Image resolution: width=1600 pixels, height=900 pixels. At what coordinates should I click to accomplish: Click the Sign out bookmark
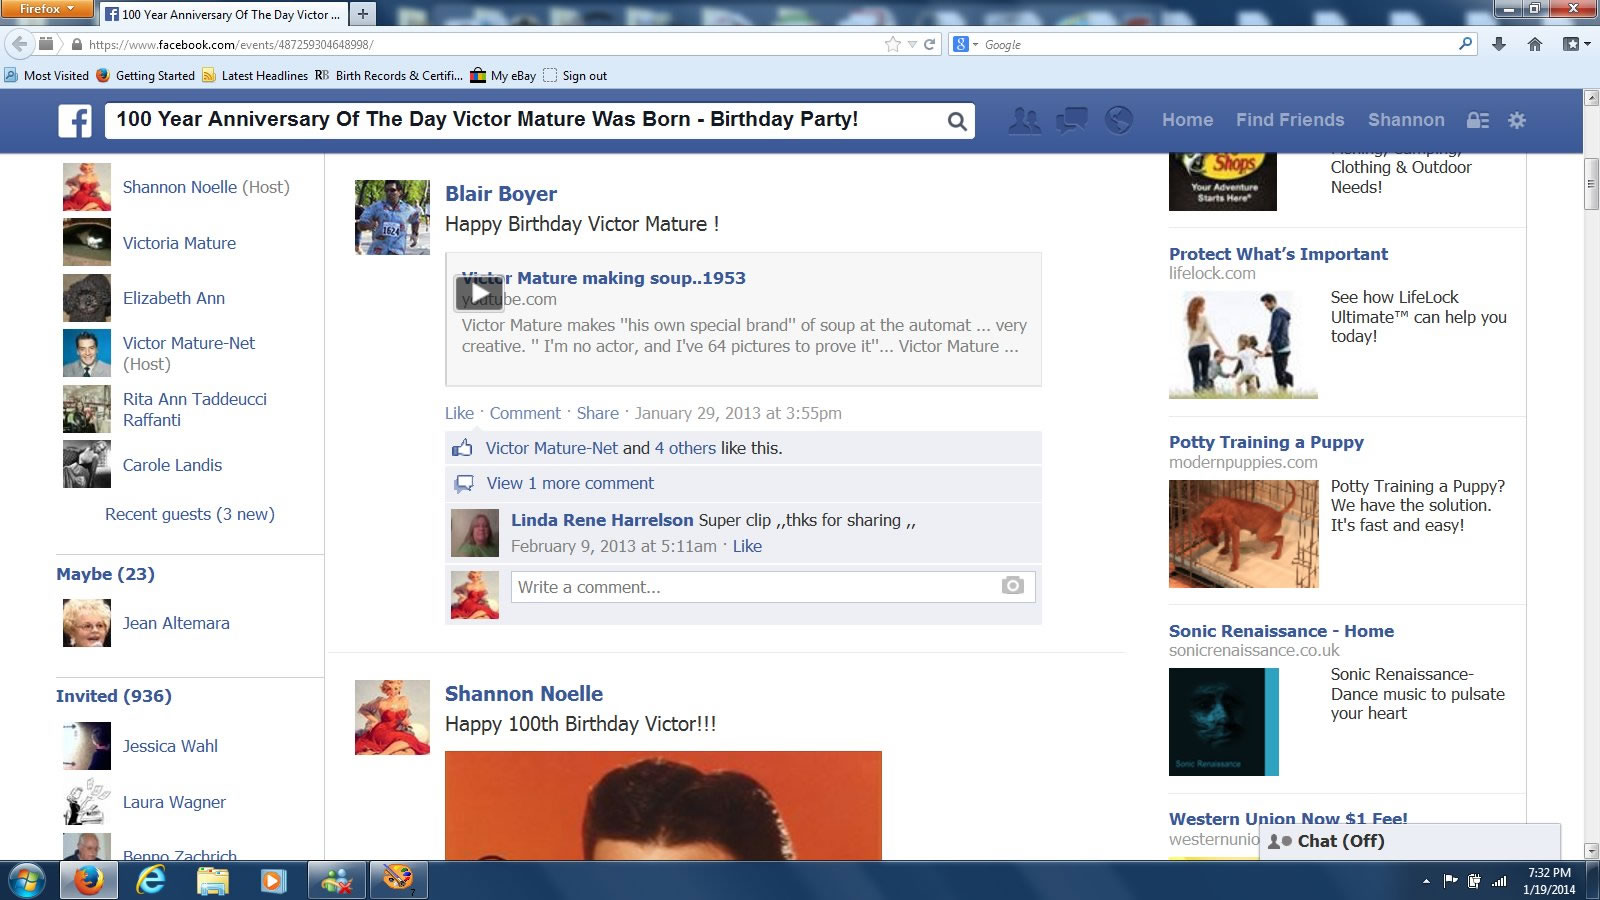point(575,75)
